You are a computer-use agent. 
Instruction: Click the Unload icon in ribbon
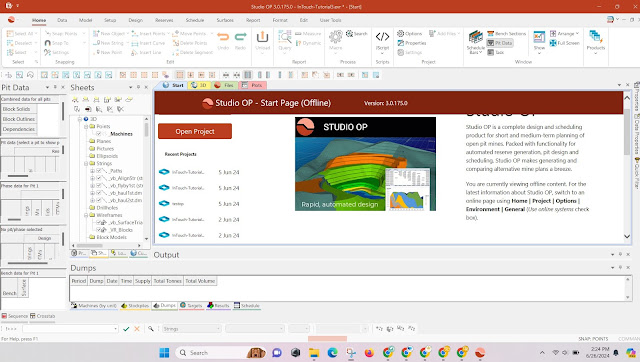(262, 37)
